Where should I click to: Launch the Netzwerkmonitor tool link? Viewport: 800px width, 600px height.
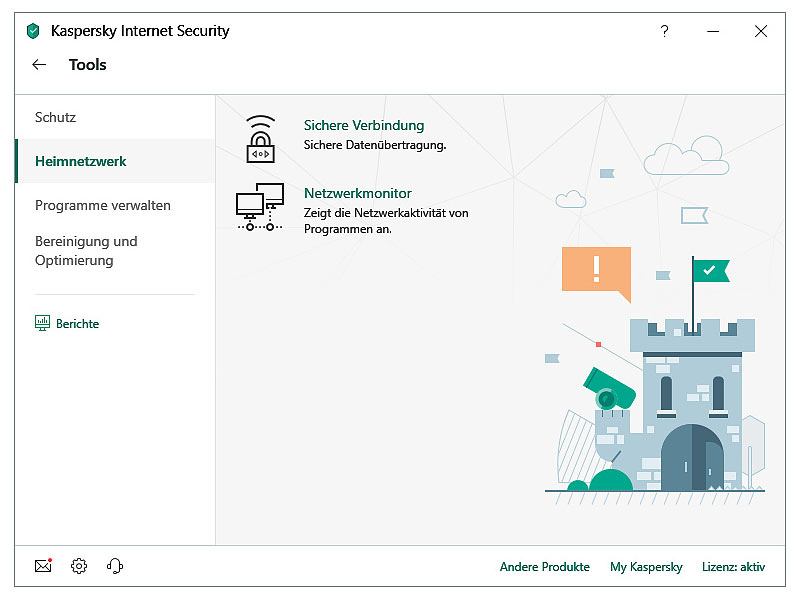[357, 193]
